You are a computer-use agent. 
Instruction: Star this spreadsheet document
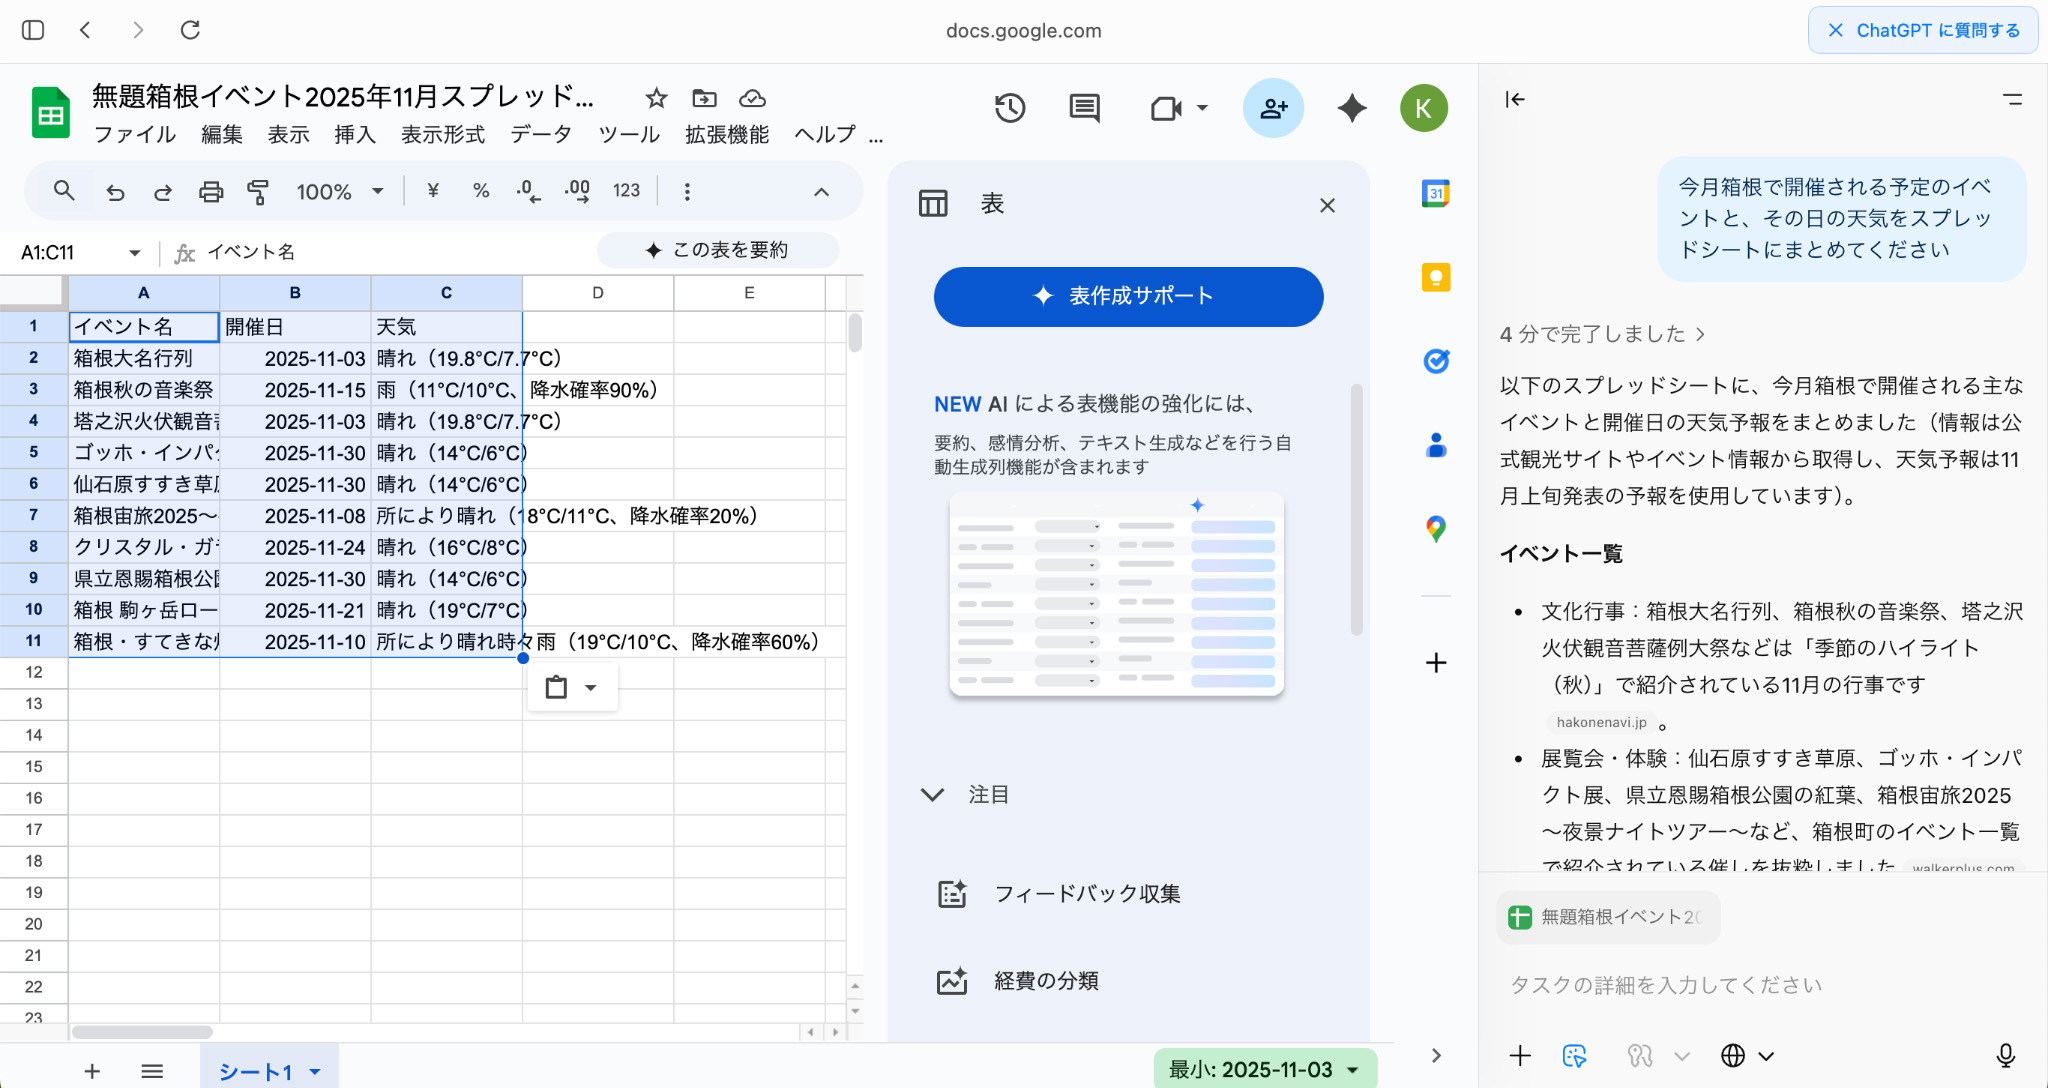pyautogui.click(x=656, y=98)
